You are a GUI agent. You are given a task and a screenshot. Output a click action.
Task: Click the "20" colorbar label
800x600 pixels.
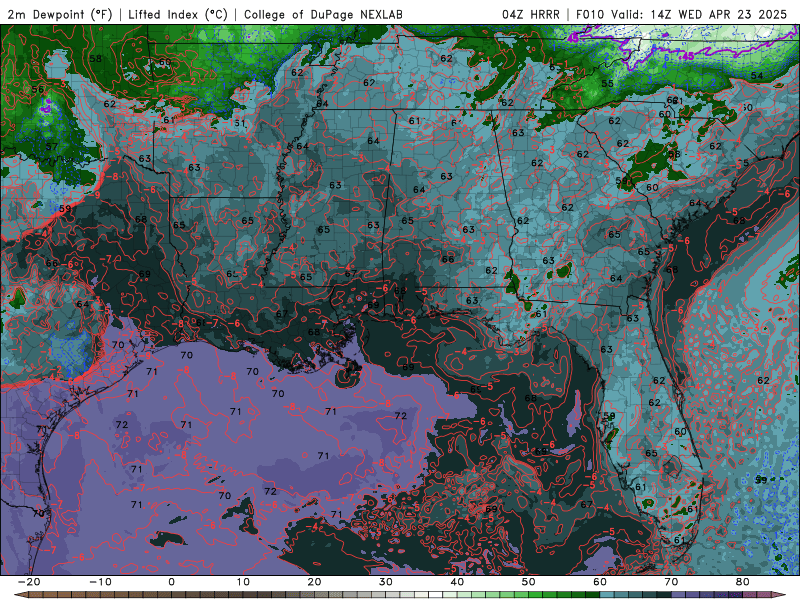point(314,582)
